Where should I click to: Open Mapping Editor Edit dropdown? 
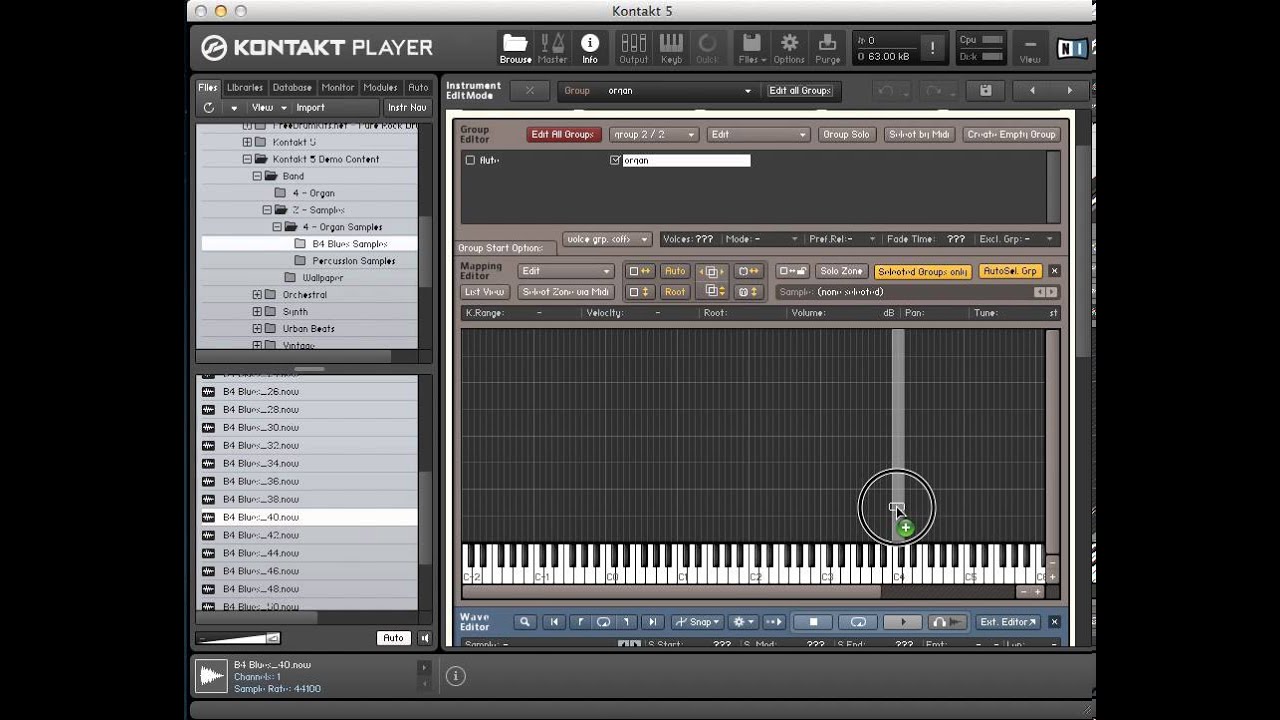coord(565,271)
